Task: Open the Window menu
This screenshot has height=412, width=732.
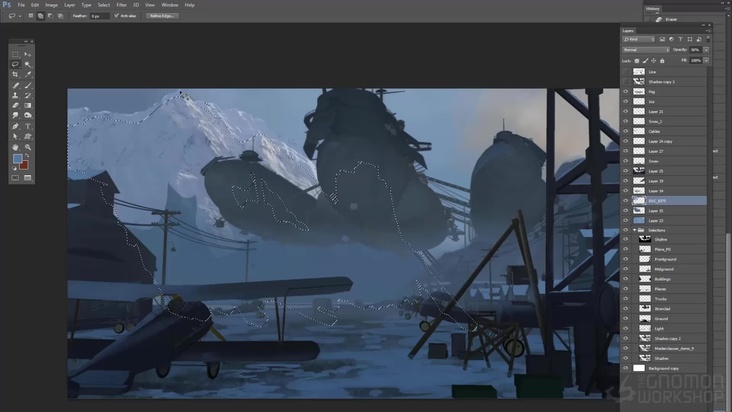Action: pos(170,5)
